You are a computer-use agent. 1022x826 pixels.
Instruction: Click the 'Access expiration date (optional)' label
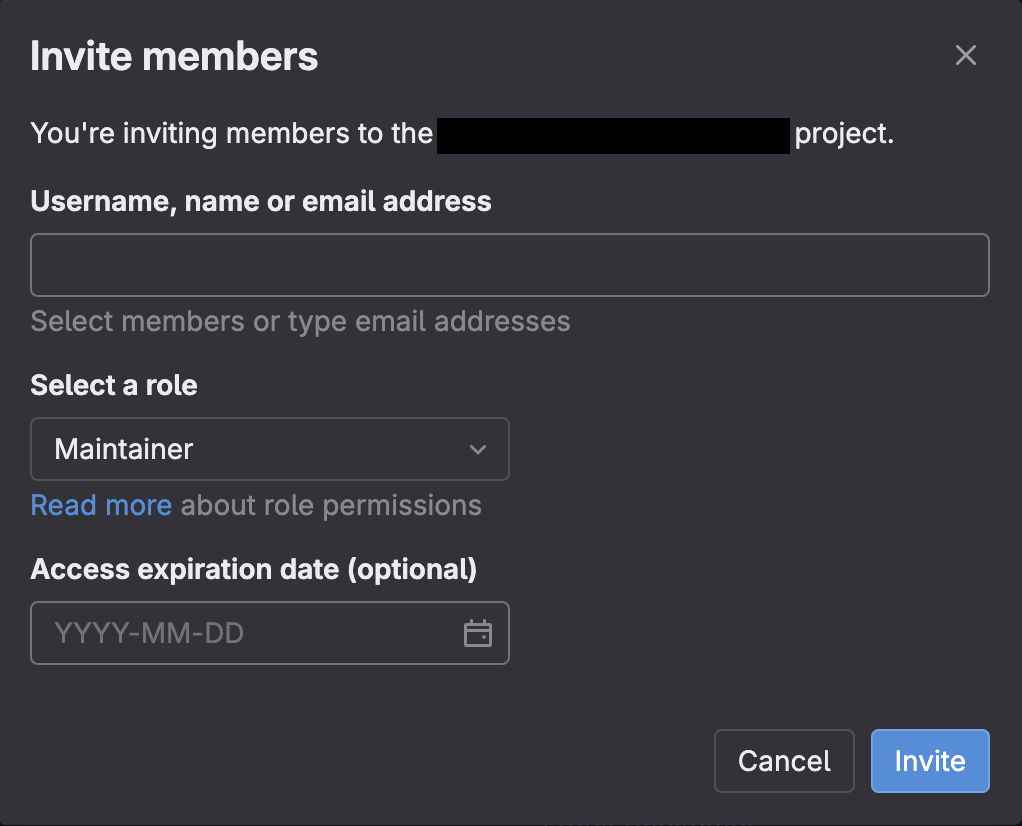click(254, 569)
